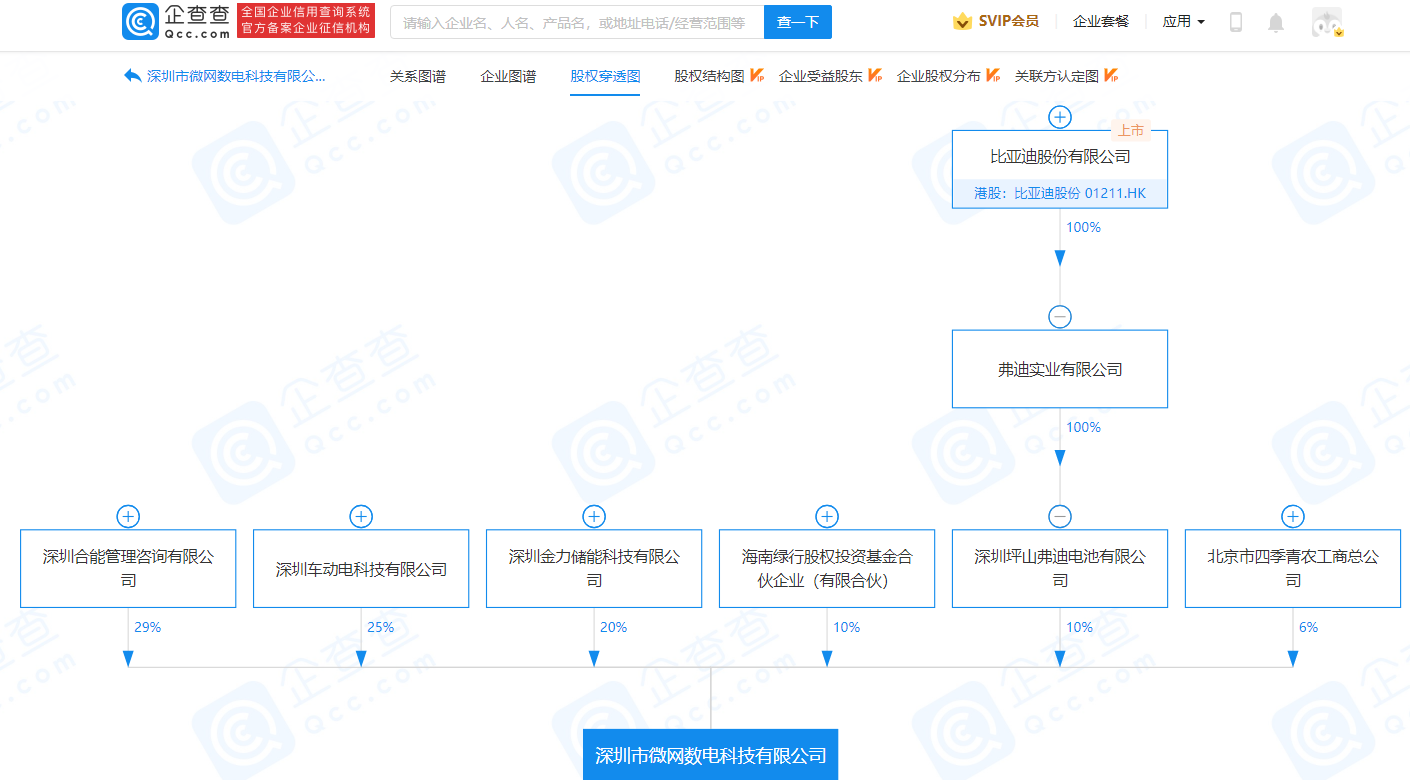Expand node above 深圳合能管理咨询有限公司

128,516
